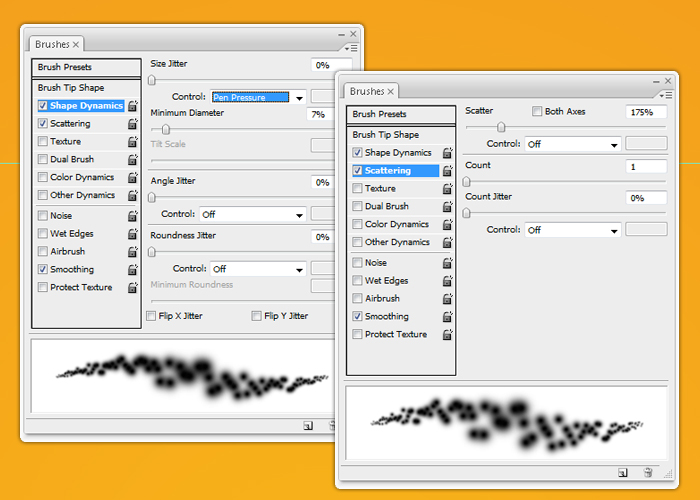Click the trash icon below the Scatter panel preview
The image size is (700, 500).
pyautogui.click(x=648, y=472)
